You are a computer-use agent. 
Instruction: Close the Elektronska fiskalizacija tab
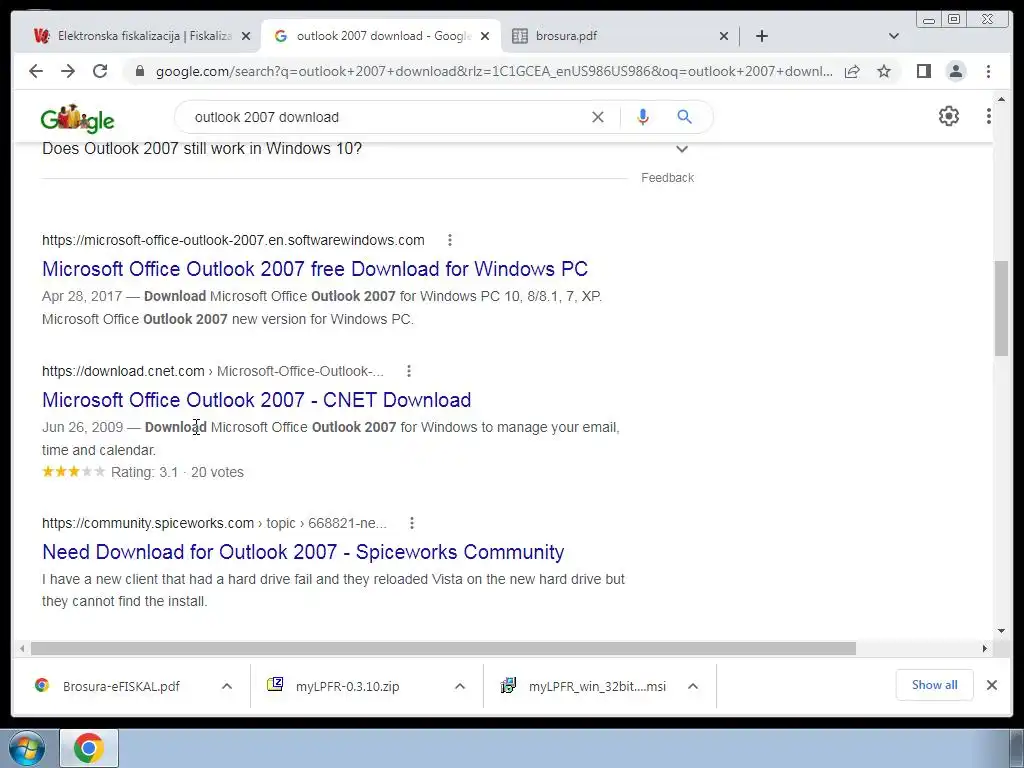246,36
